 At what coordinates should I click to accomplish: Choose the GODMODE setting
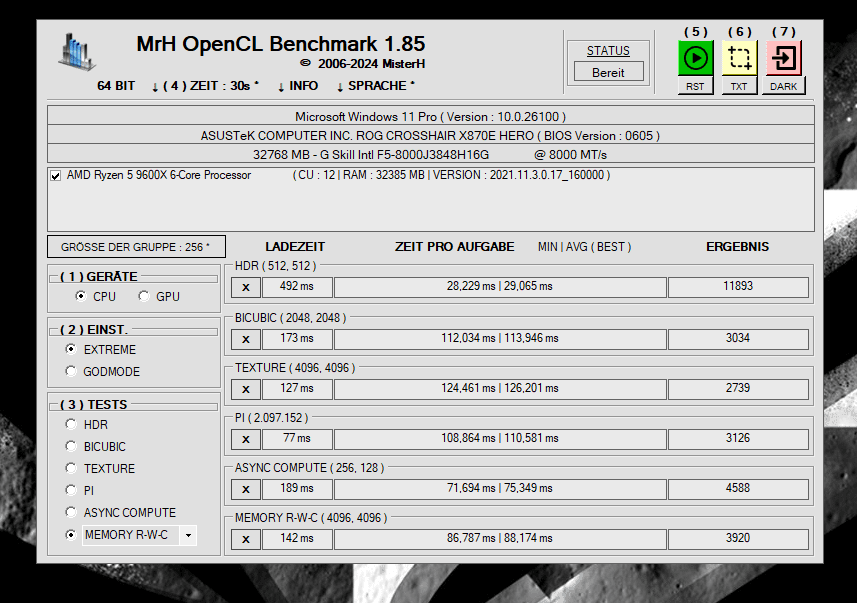point(71,371)
